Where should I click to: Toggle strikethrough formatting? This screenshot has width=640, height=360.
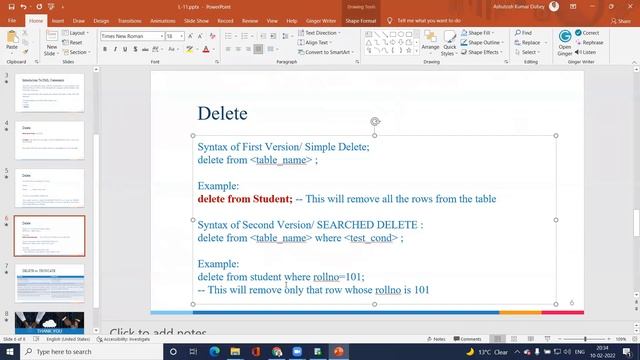(x=145, y=49)
